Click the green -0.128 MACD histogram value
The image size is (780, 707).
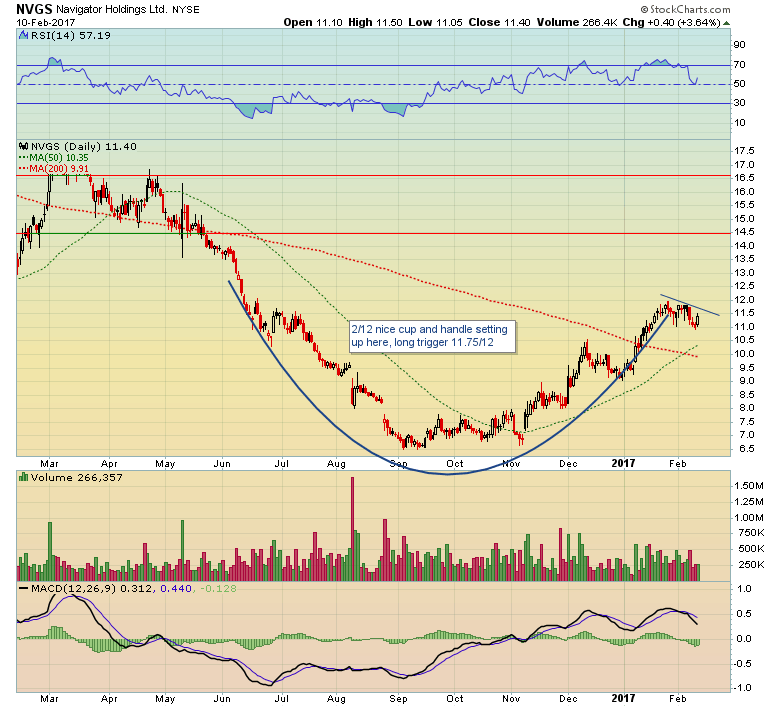(x=218, y=589)
